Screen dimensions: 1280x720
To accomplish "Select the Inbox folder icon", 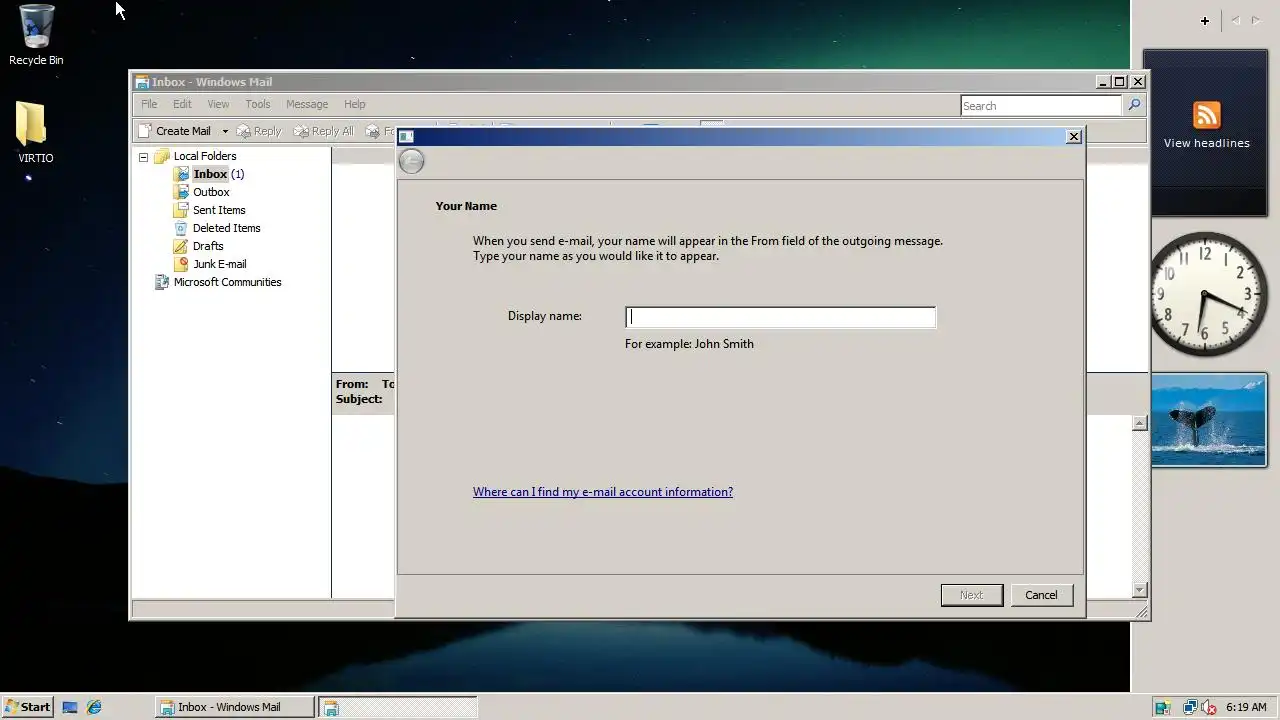I will [x=181, y=174].
